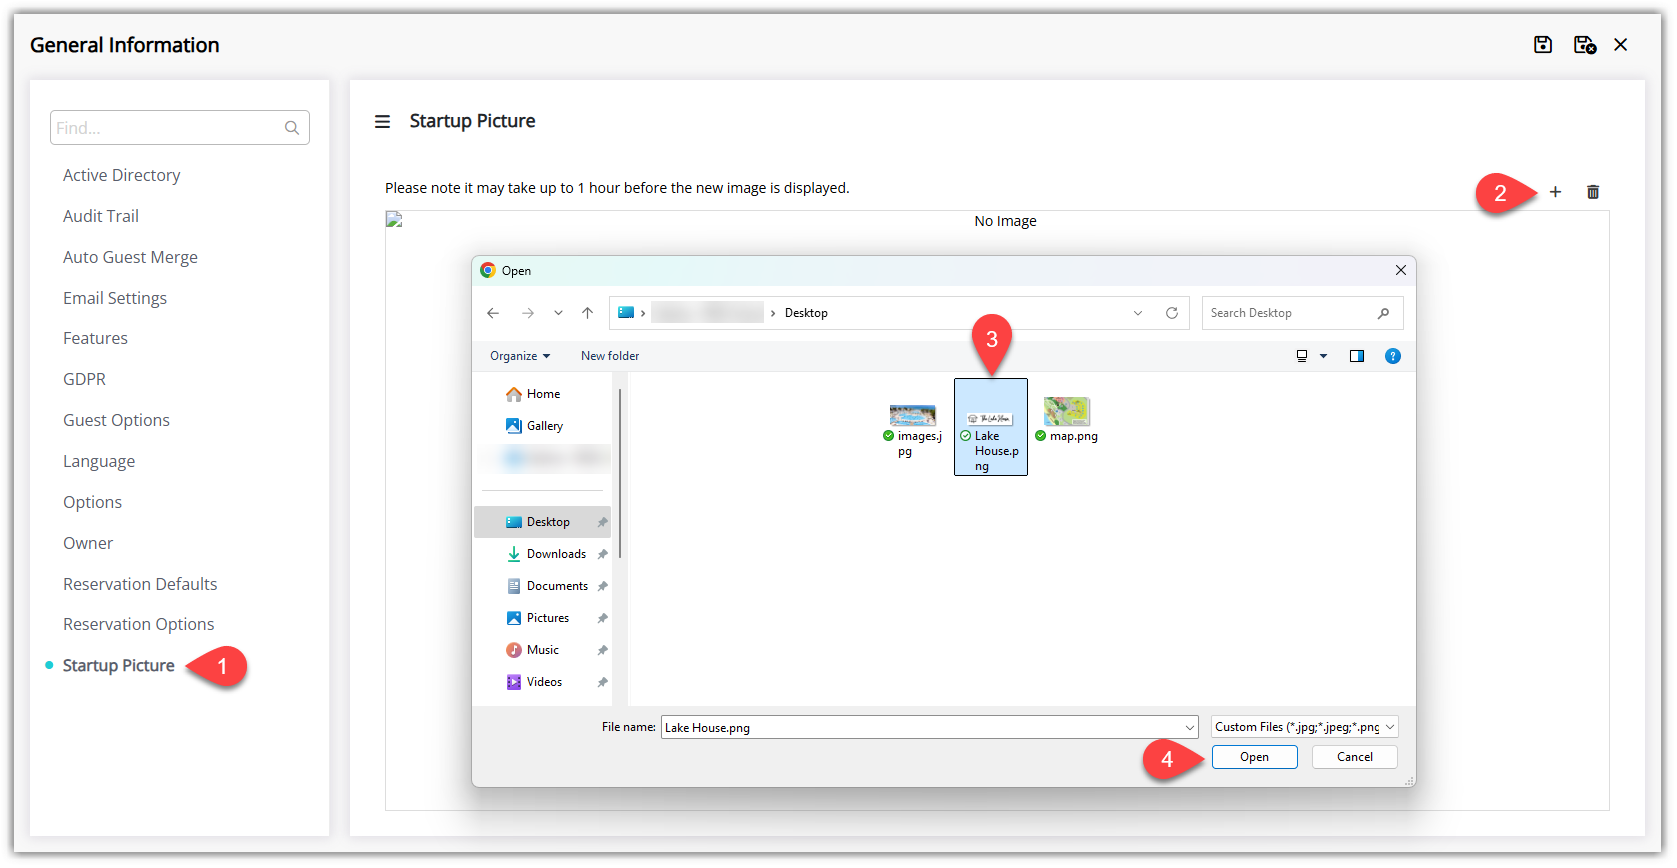Open the Custom Files type dropdown

coord(1305,727)
